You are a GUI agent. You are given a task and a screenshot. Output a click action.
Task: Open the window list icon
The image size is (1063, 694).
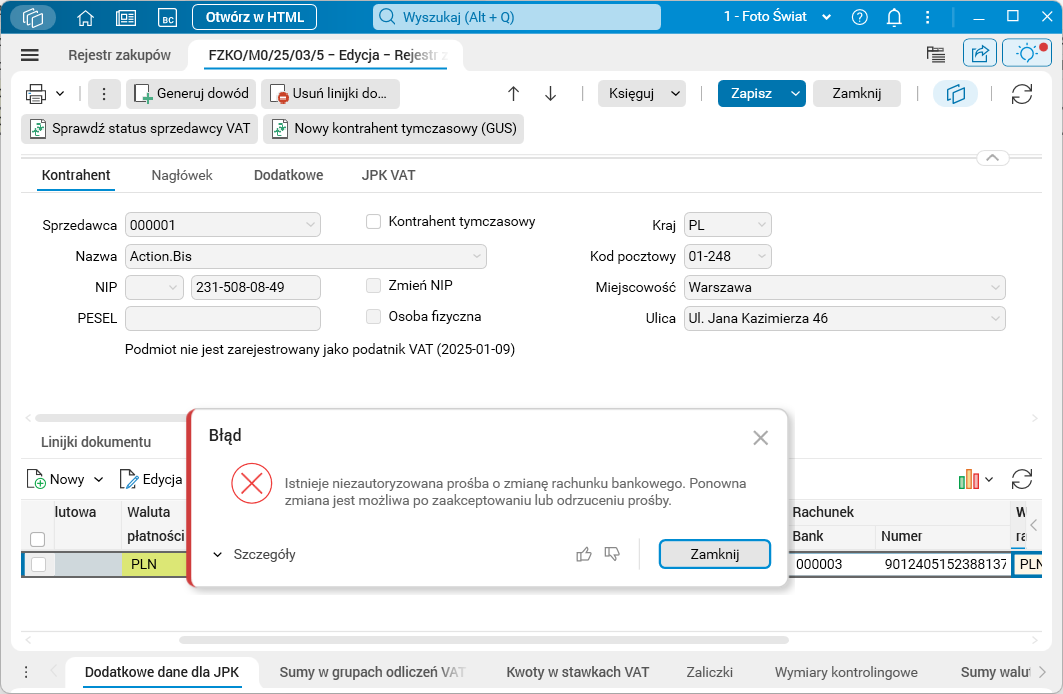(x=936, y=54)
